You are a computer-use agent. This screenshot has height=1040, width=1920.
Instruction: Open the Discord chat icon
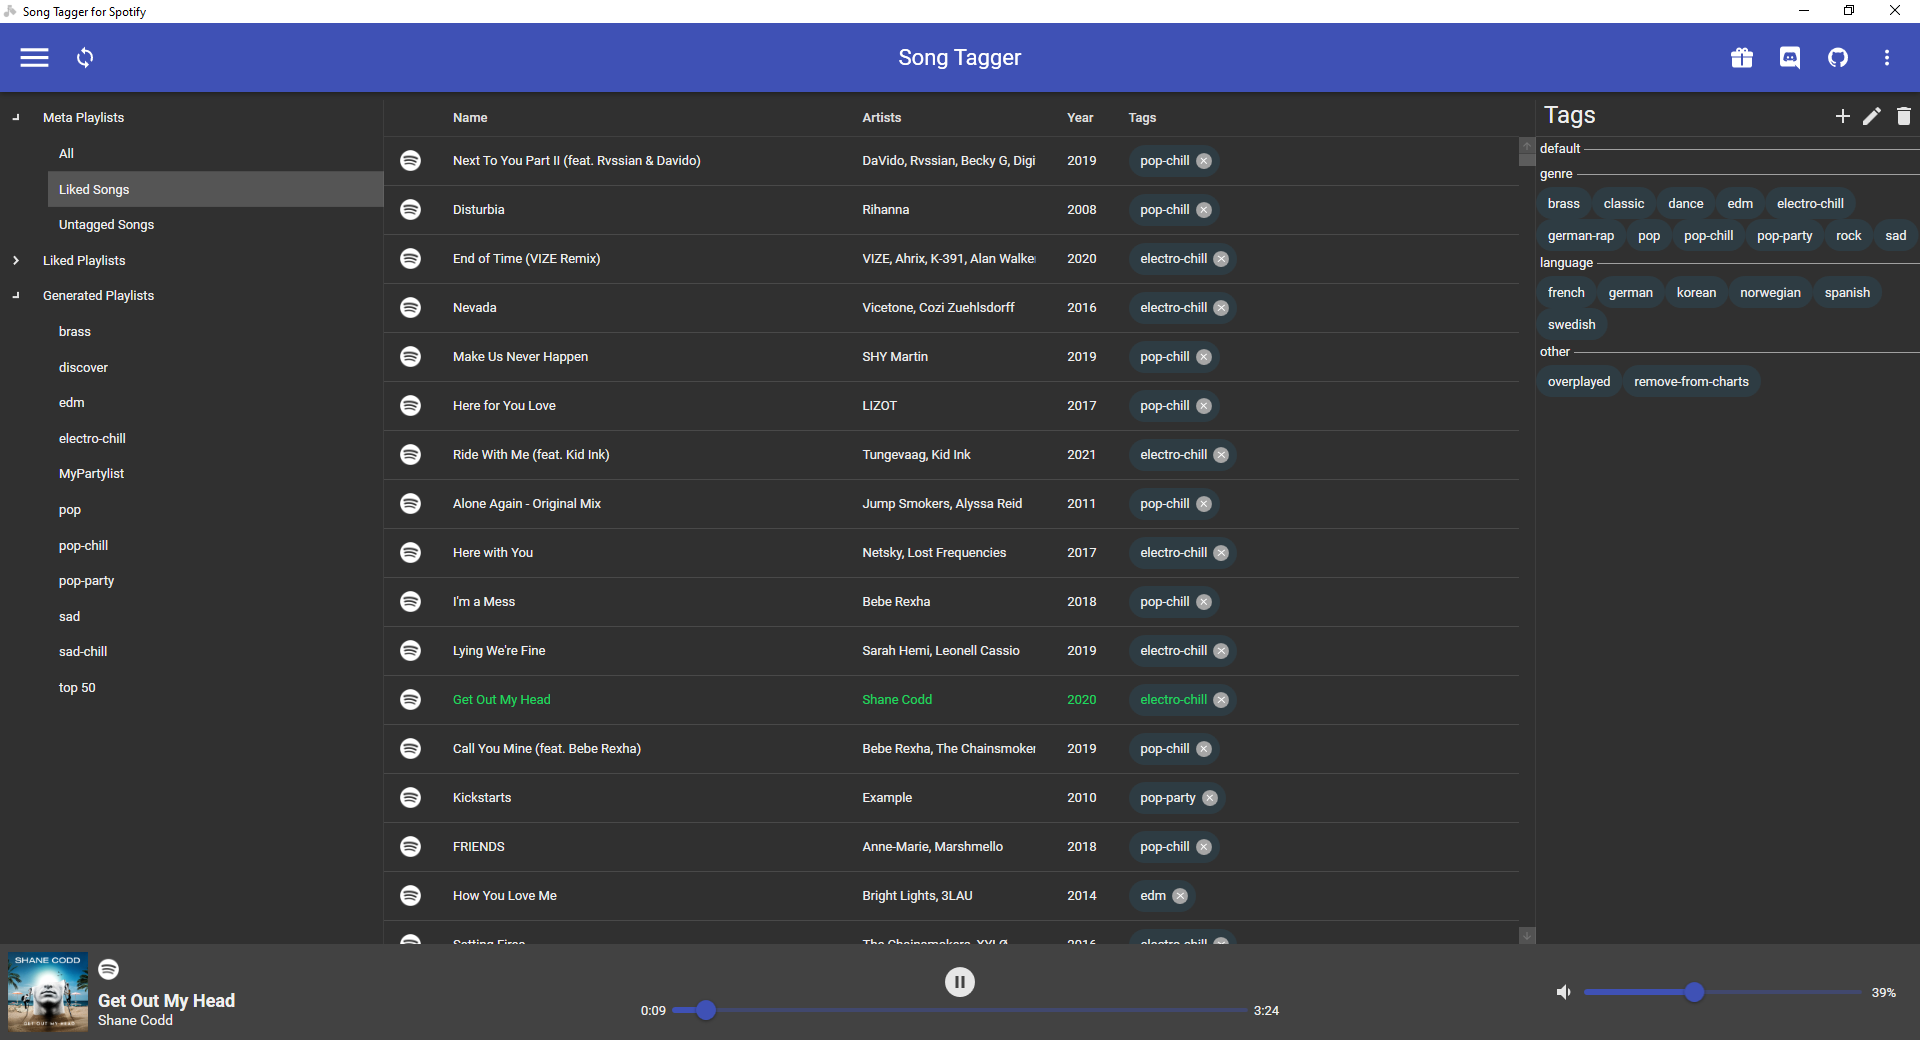(1790, 58)
